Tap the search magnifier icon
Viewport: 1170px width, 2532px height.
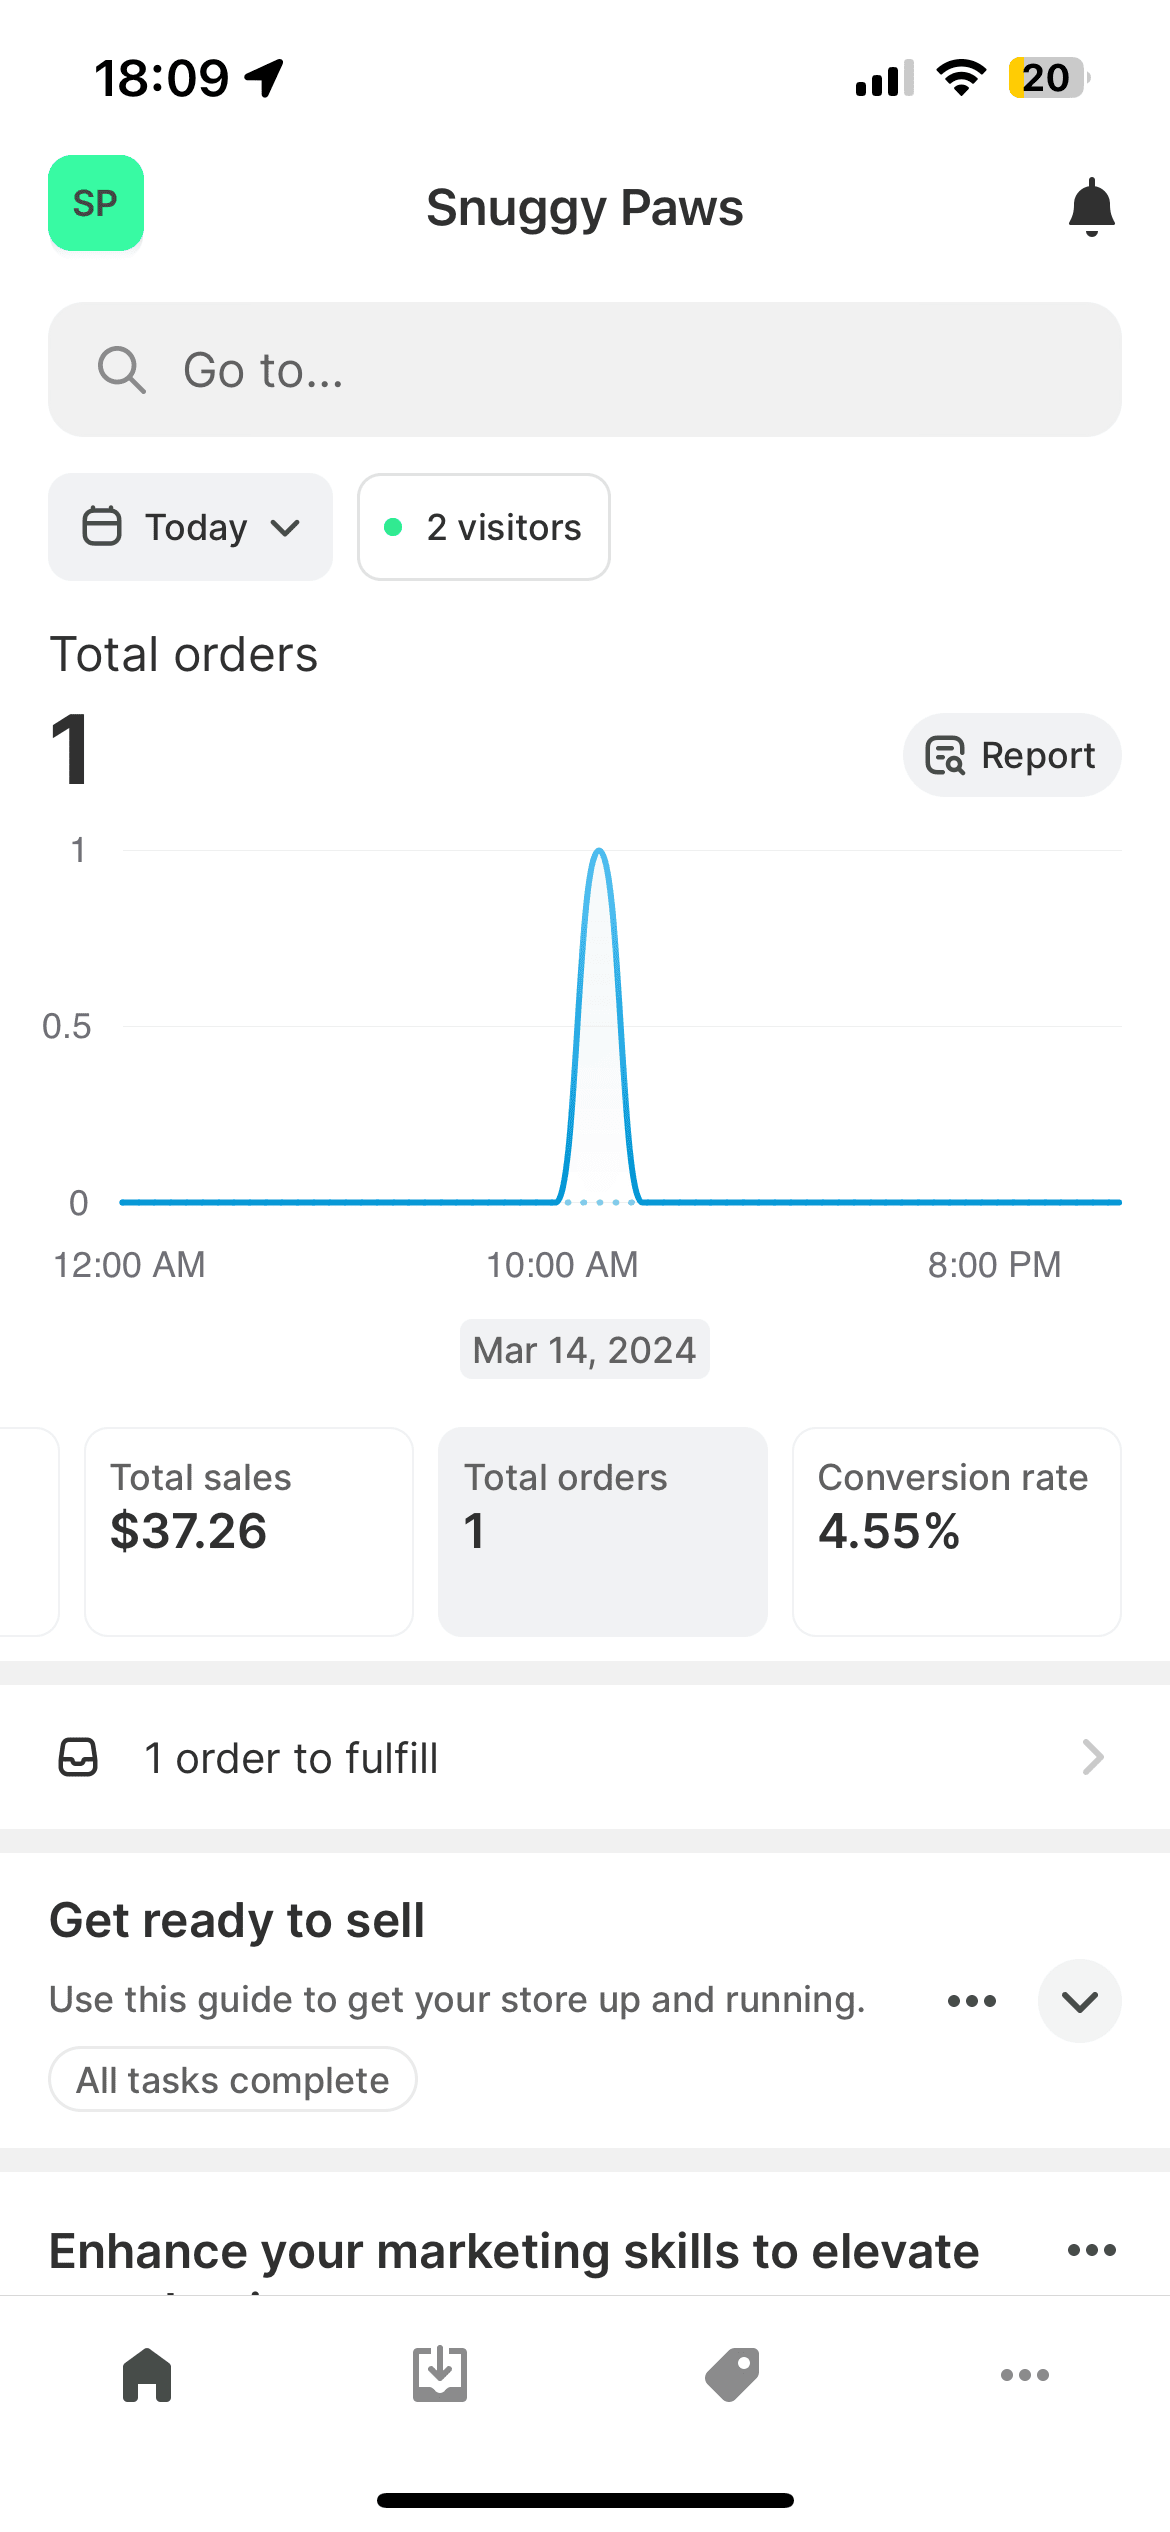click(122, 370)
